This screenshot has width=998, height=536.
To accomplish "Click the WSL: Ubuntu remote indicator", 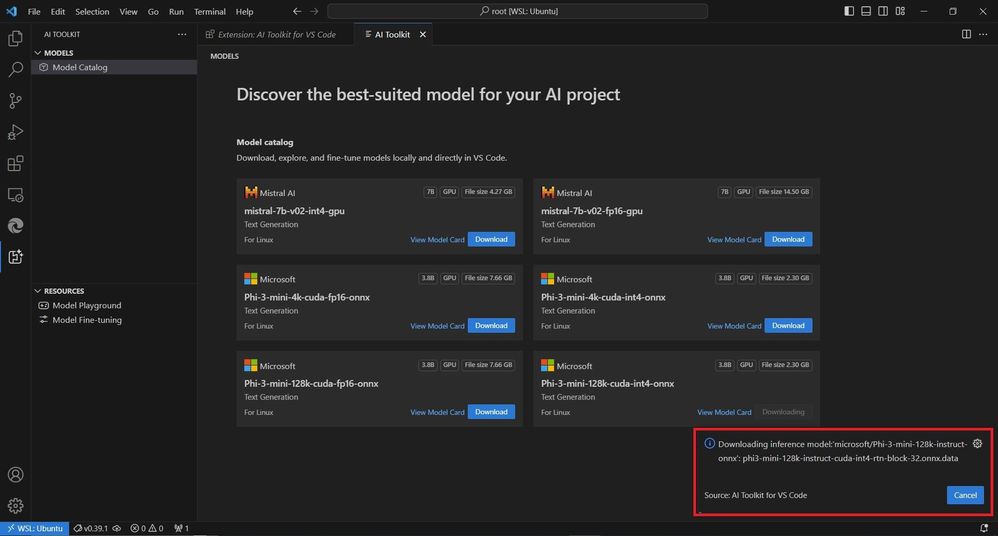I will click(x=35, y=528).
